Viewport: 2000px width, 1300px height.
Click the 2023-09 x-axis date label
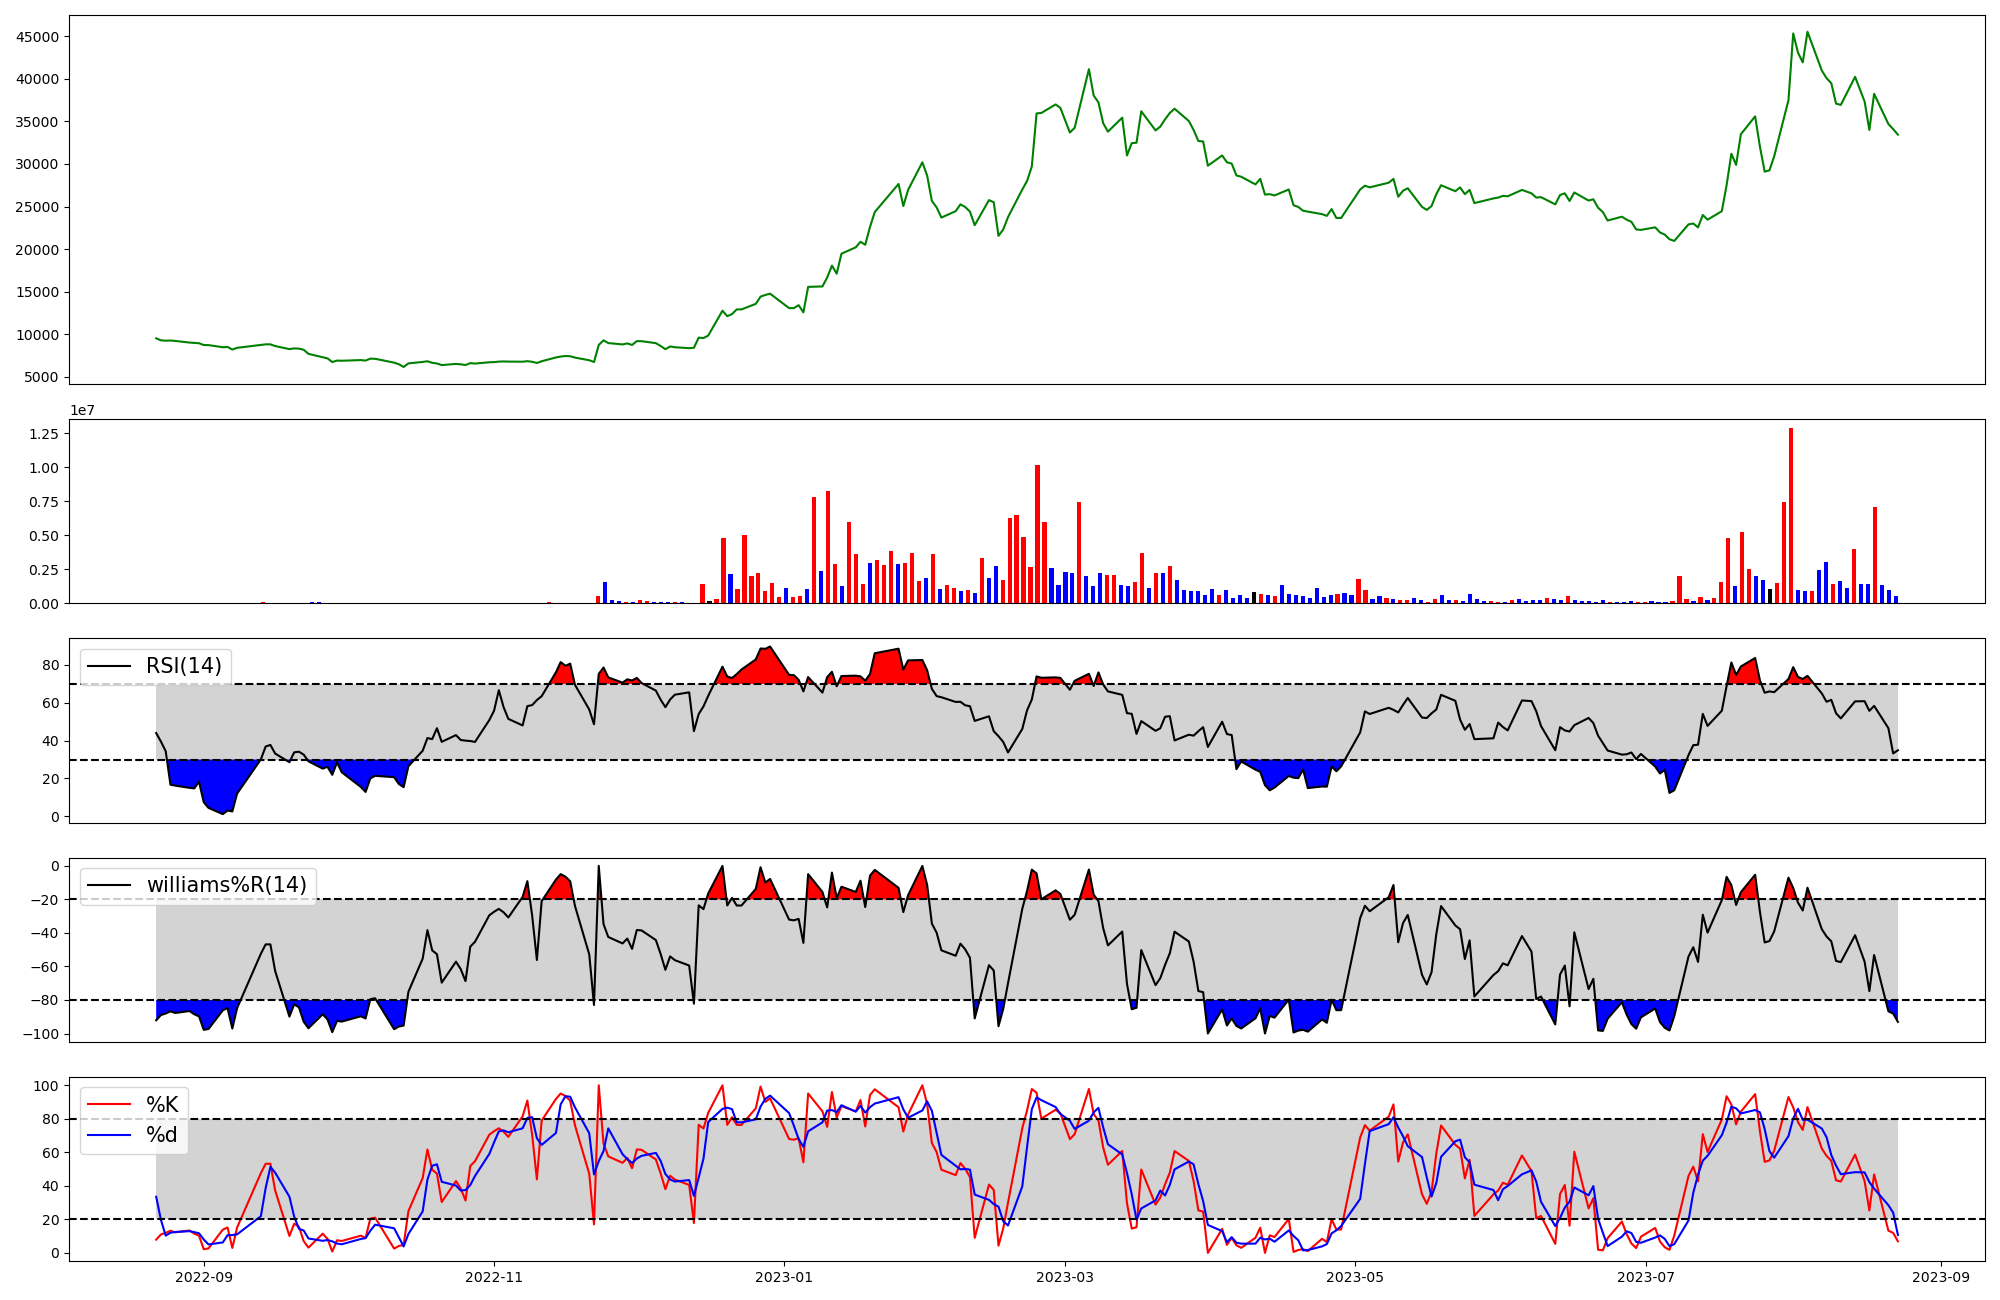click(x=1941, y=1277)
